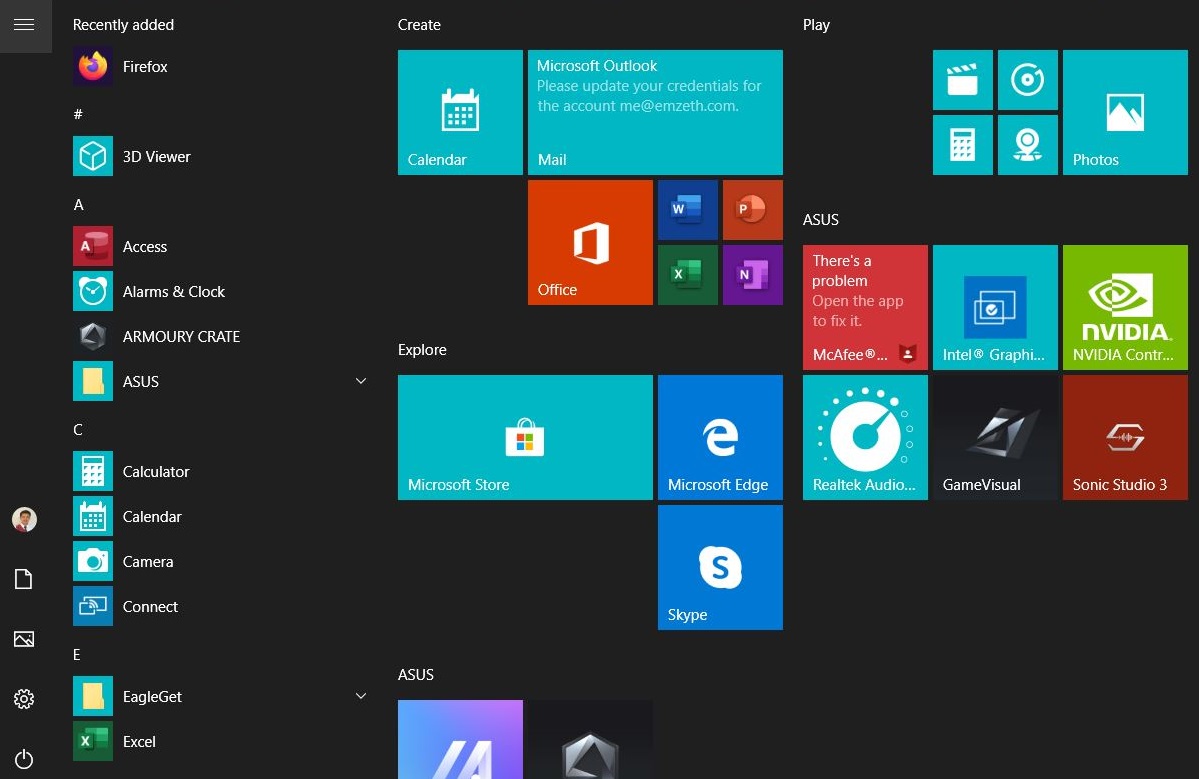Open the Maps location pin tile

coord(1027,145)
